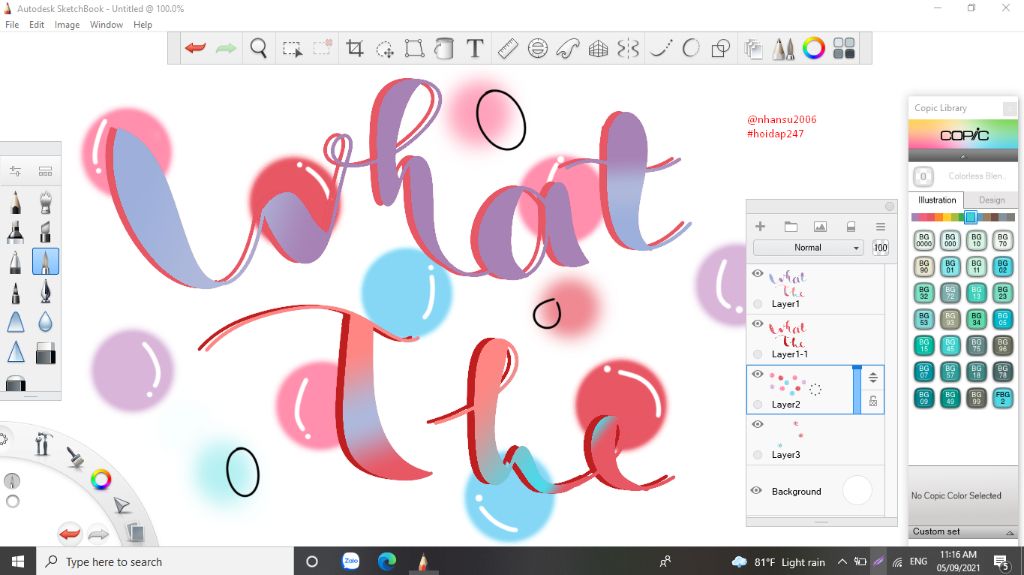This screenshot has width=1024, height=575.
Task: Open the Color Editor wheel in toolbar
Action: tap(814, 48)
